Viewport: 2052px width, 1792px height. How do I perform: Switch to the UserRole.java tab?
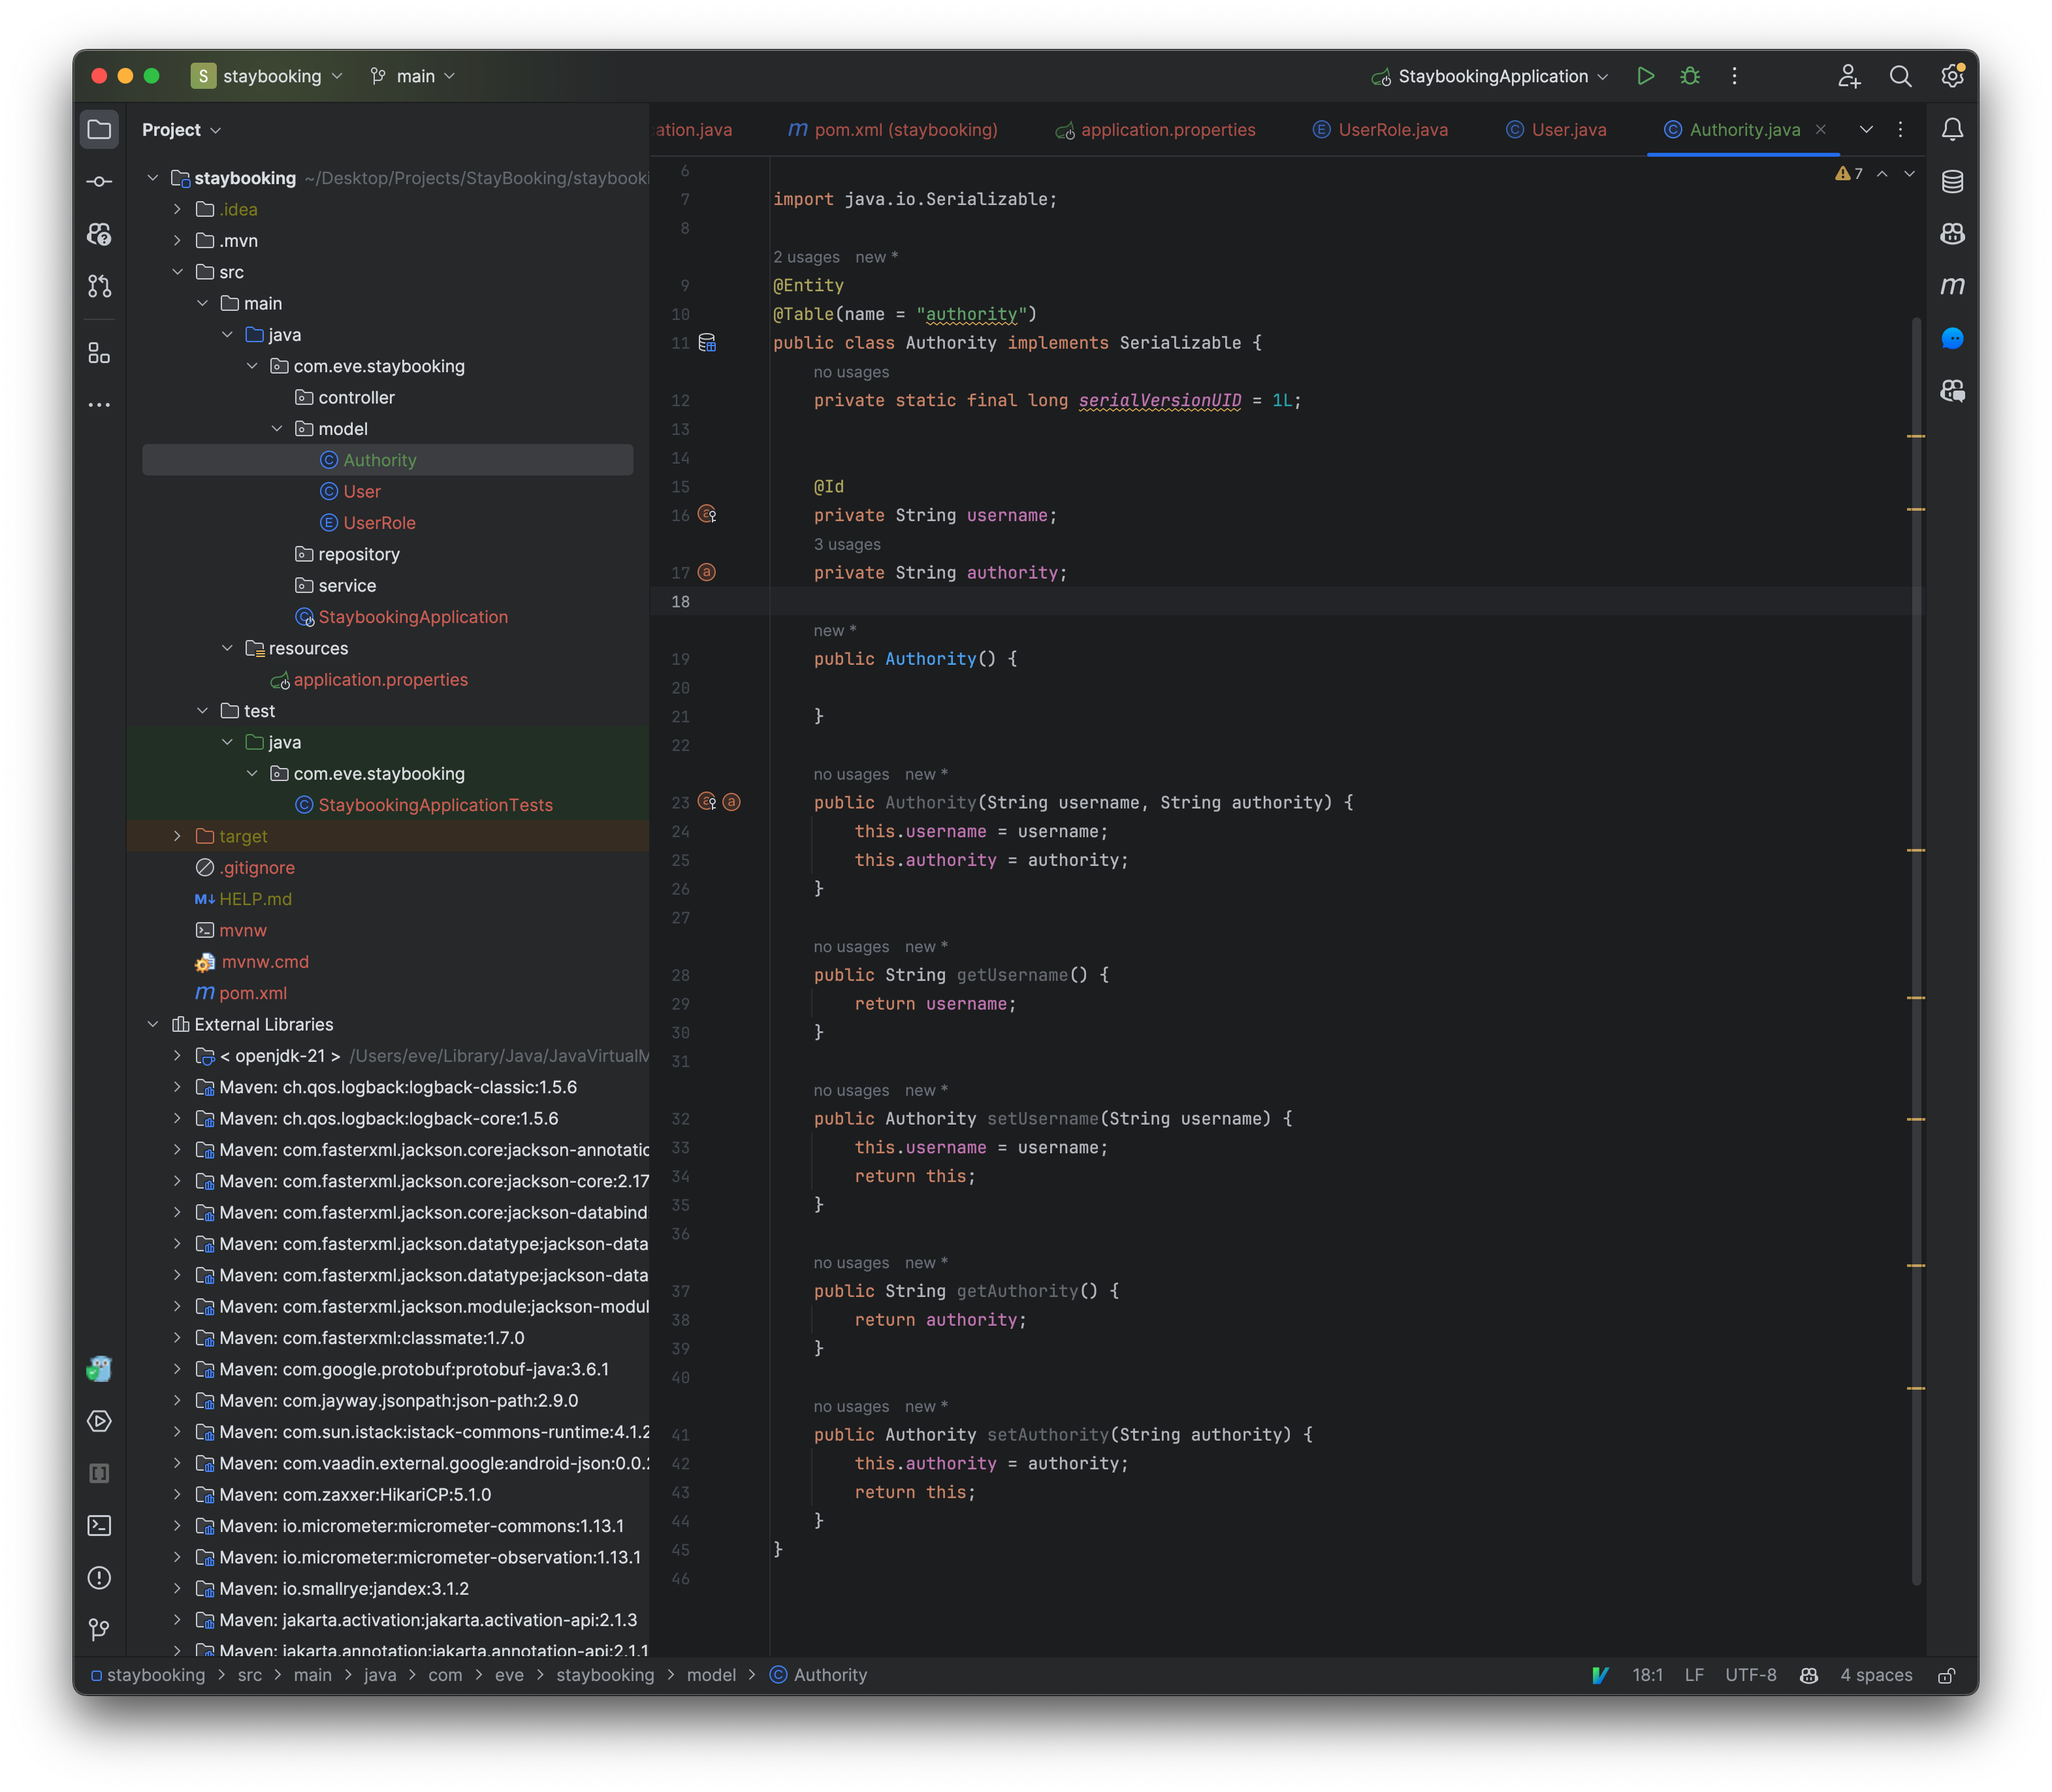(x=1393, y=129)
